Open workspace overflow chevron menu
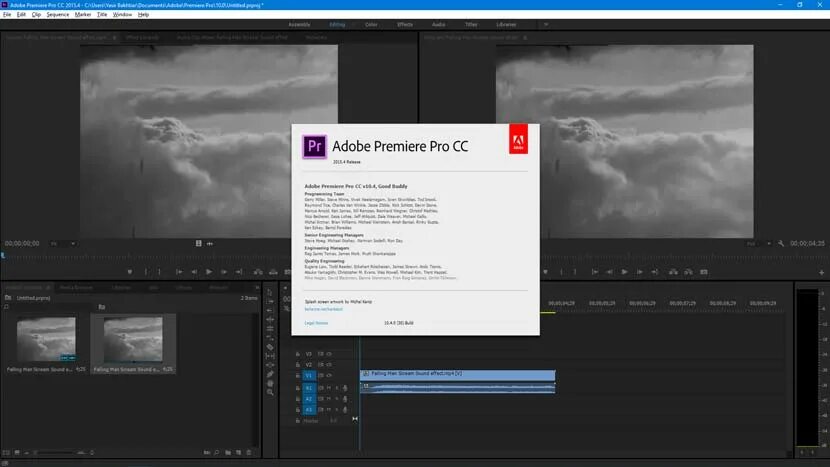Viewport: 830px width, 467px height. 546,24
